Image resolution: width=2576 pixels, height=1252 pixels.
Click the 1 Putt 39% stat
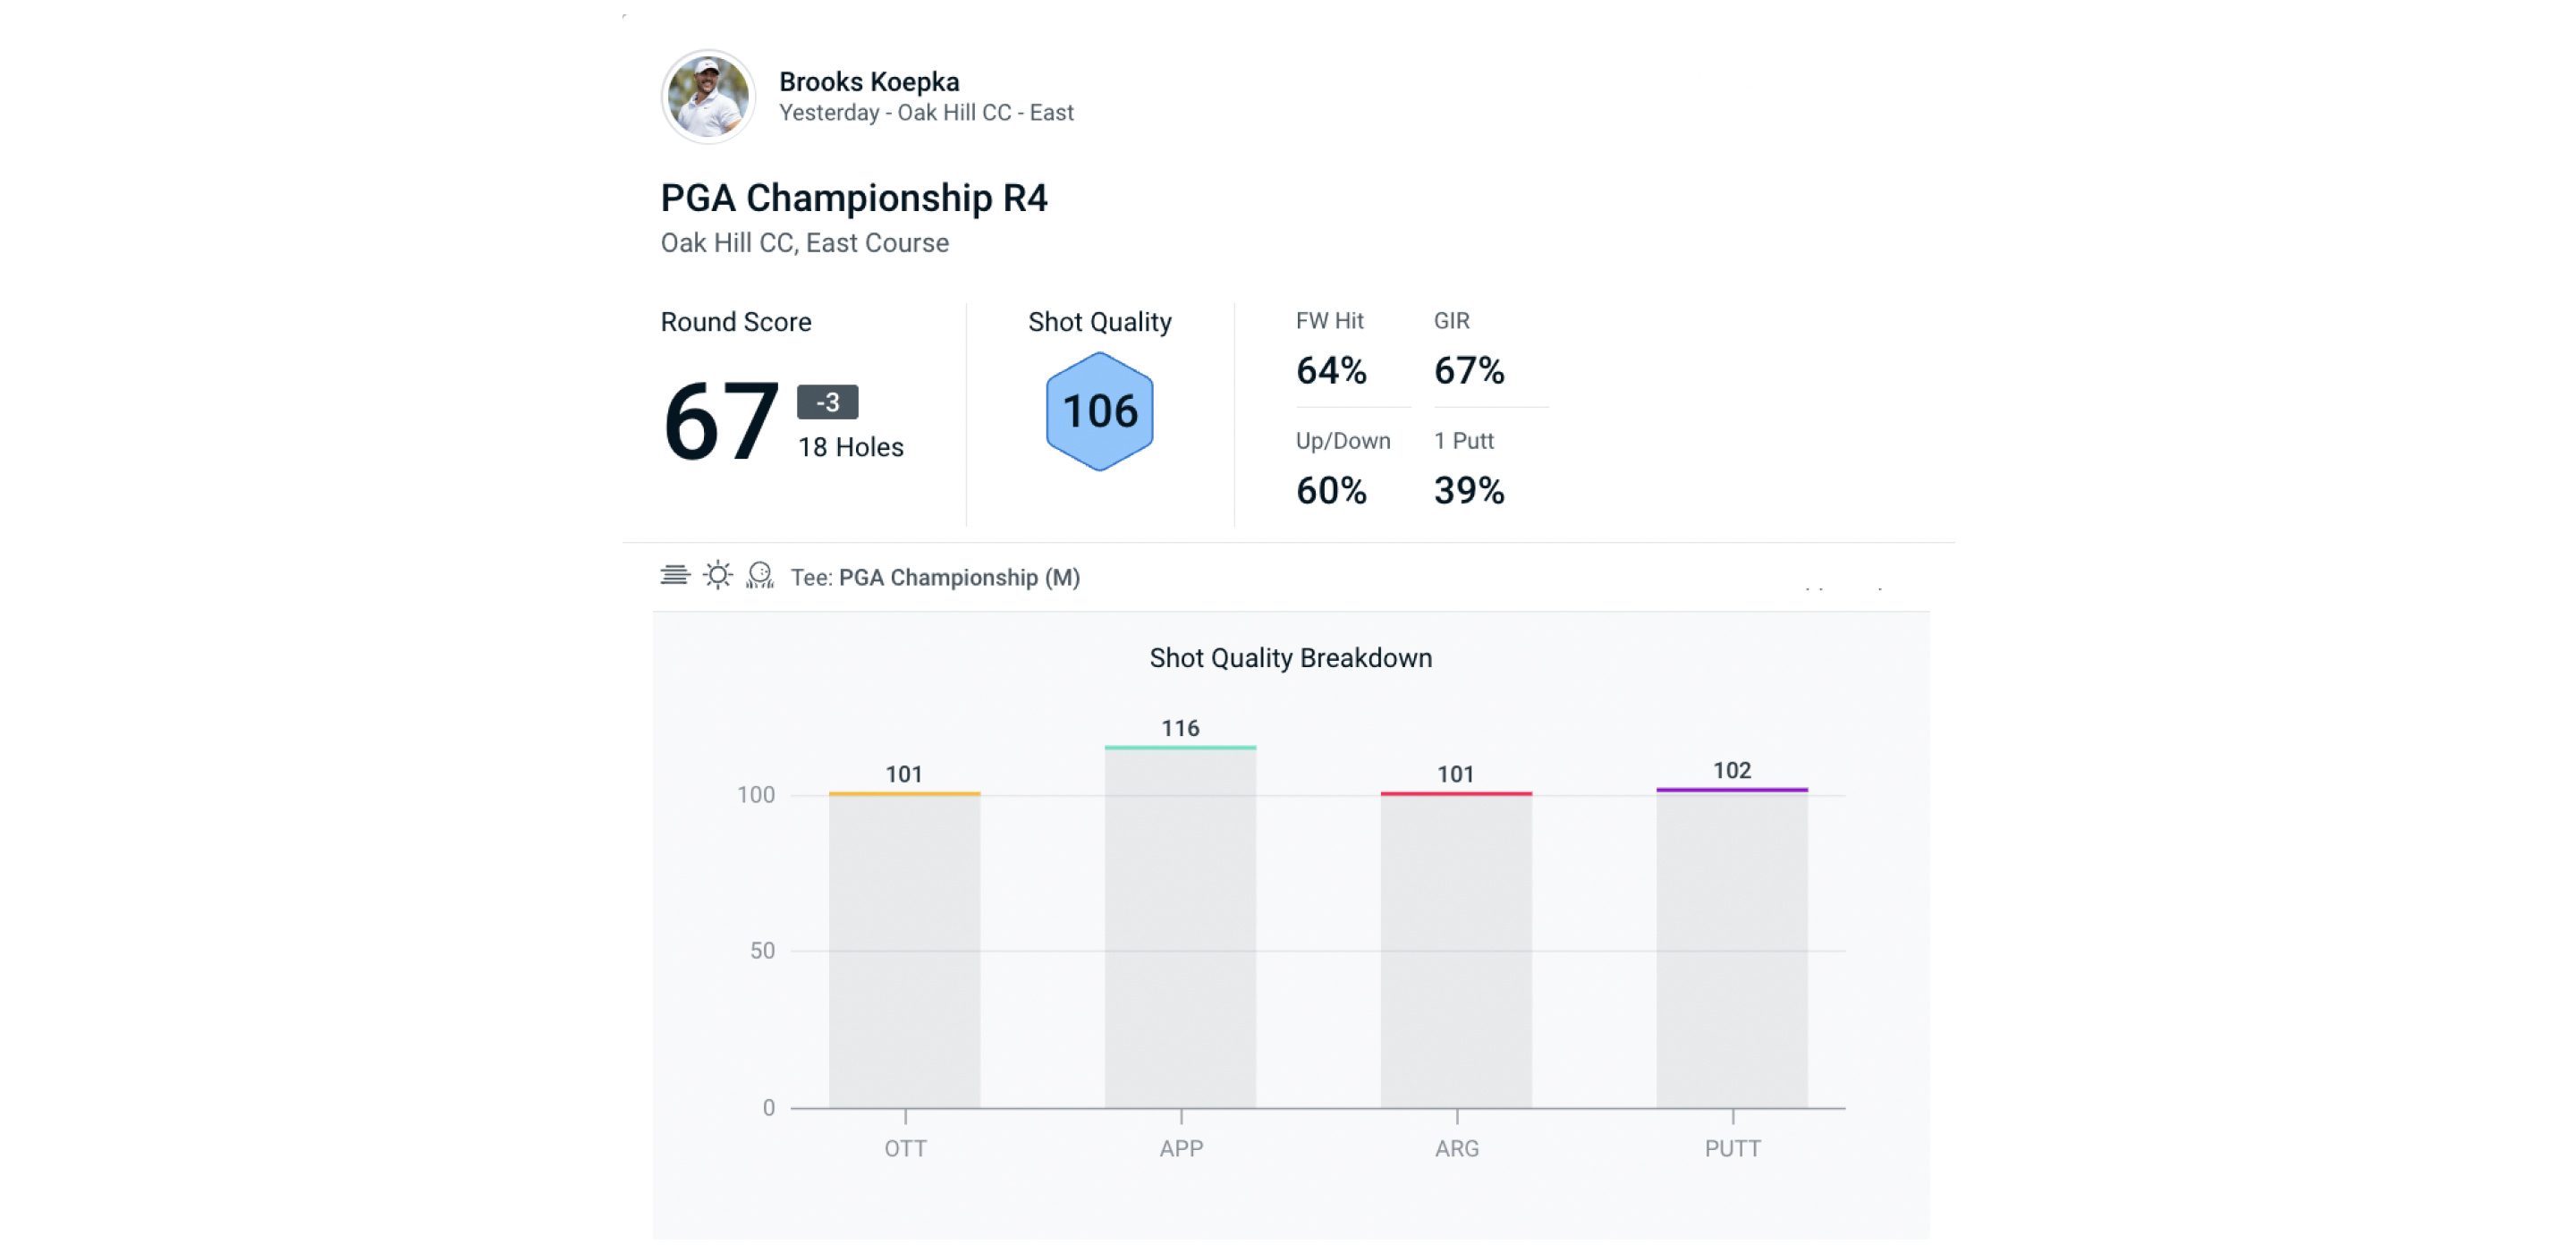point(1468,490)
